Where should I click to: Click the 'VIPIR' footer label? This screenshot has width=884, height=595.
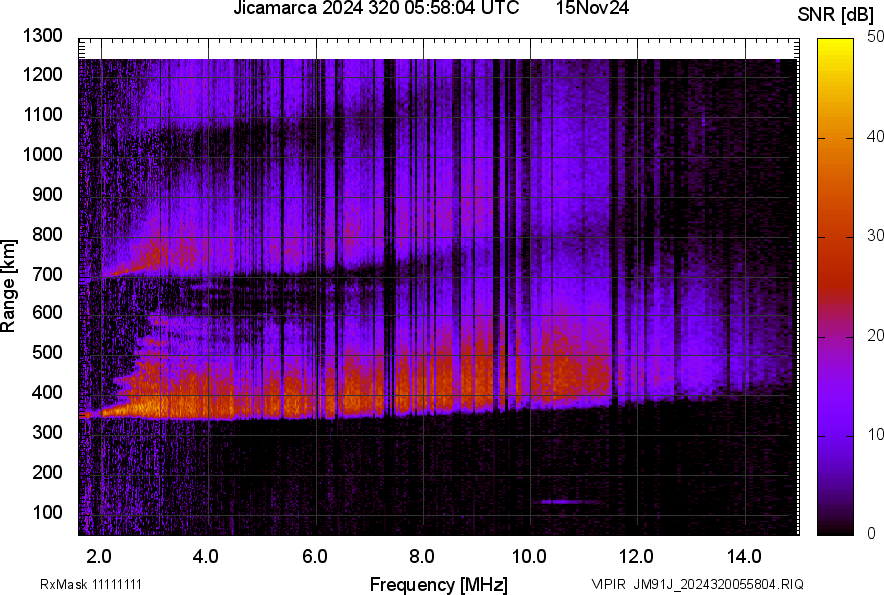608,584
